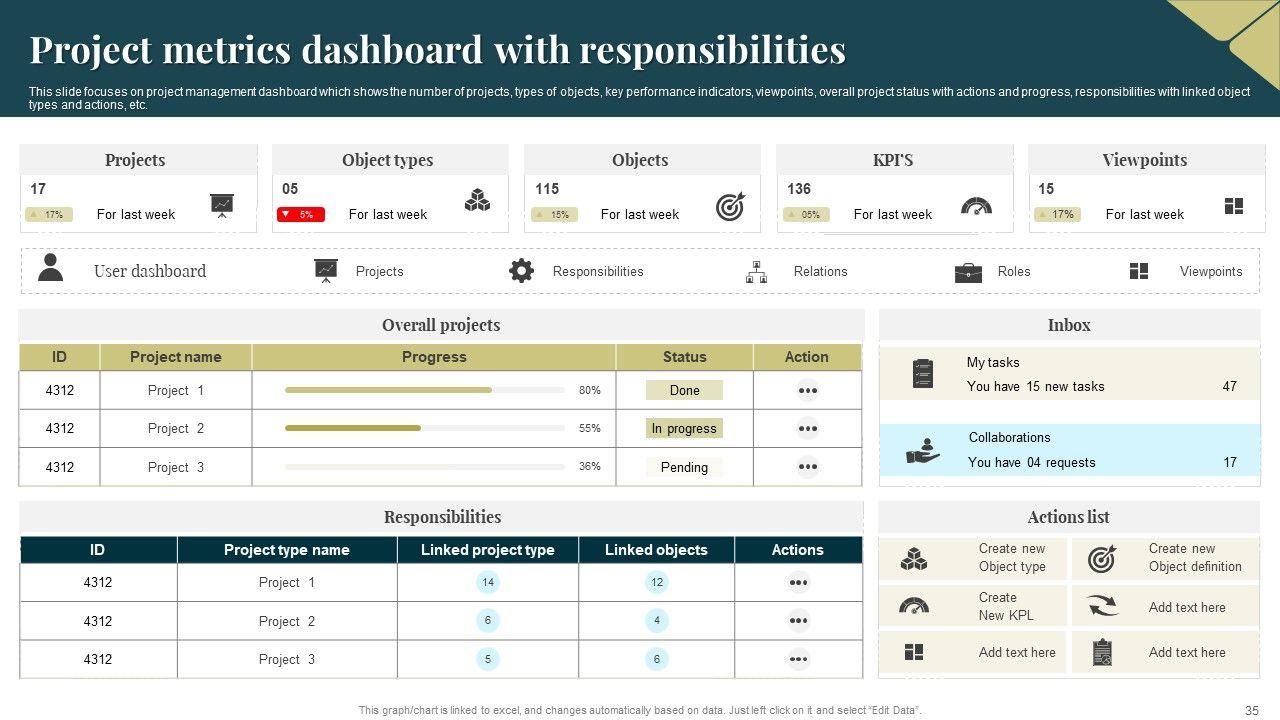Click the Object types cubes icon
The image size is (1280, 720).
tap(477, 201)
